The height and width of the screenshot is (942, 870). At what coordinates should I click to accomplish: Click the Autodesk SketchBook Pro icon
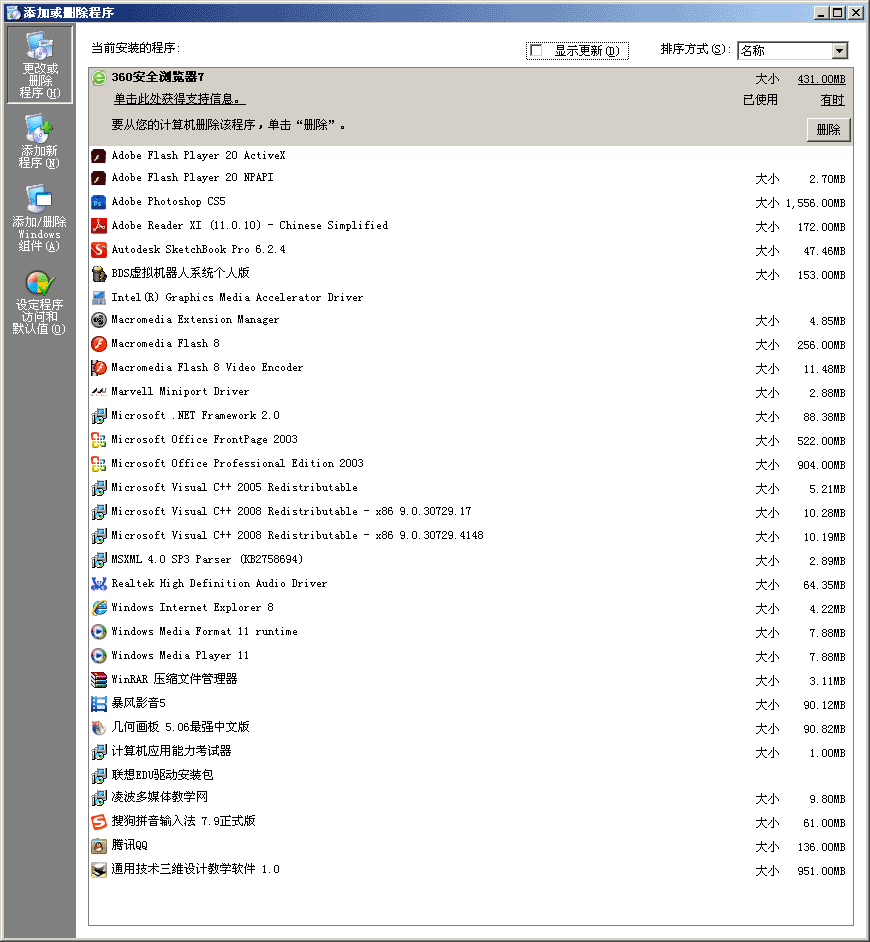[99, 250]
